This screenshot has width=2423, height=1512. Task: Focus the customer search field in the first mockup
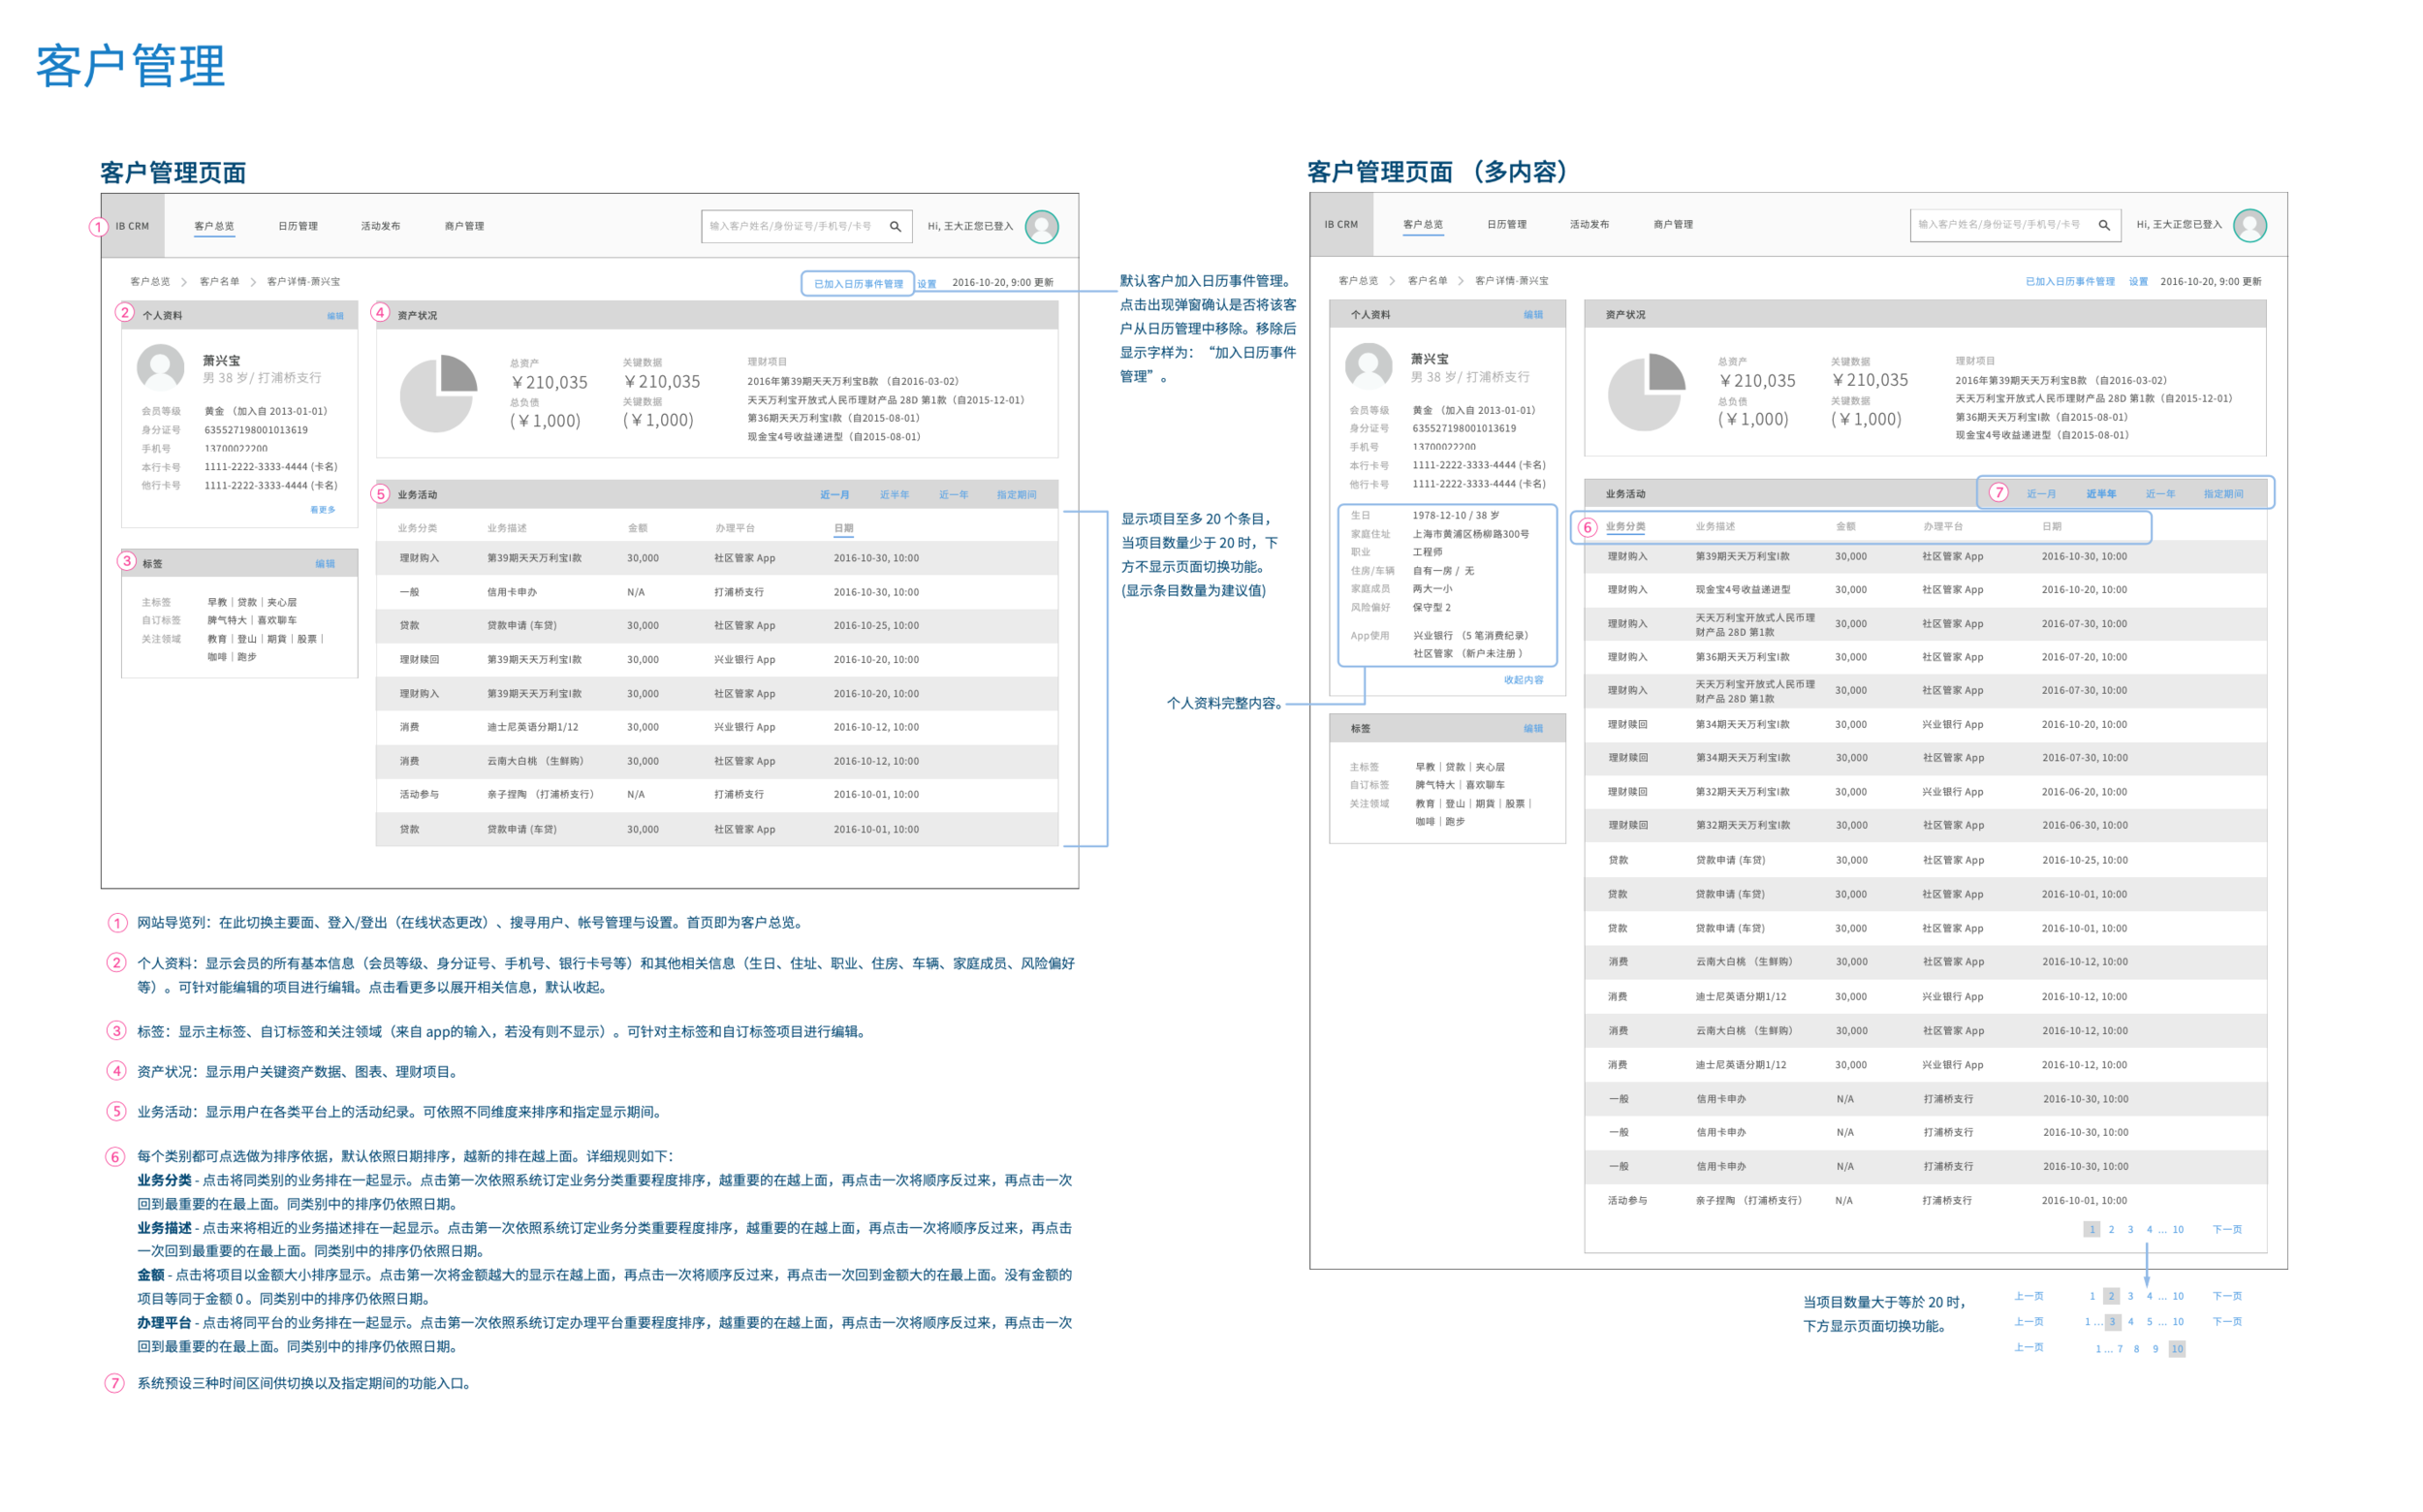pos(807,227)
